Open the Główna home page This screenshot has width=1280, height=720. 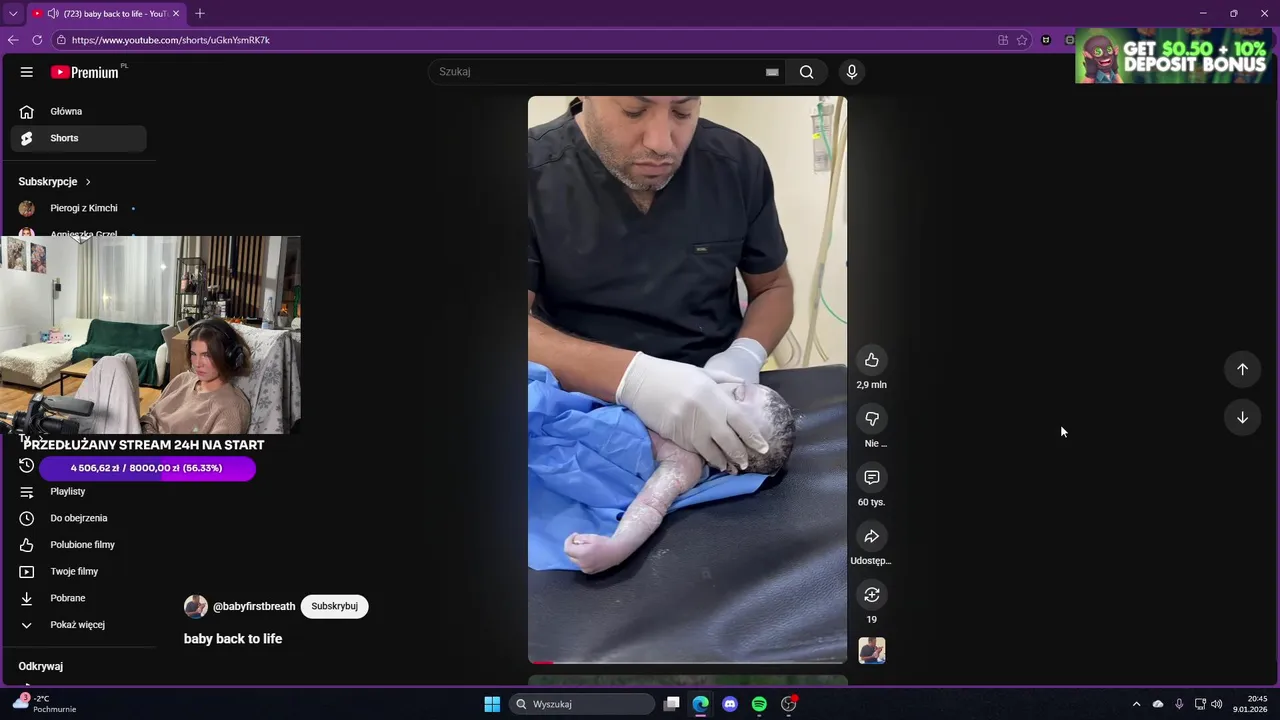coord(78,112)
